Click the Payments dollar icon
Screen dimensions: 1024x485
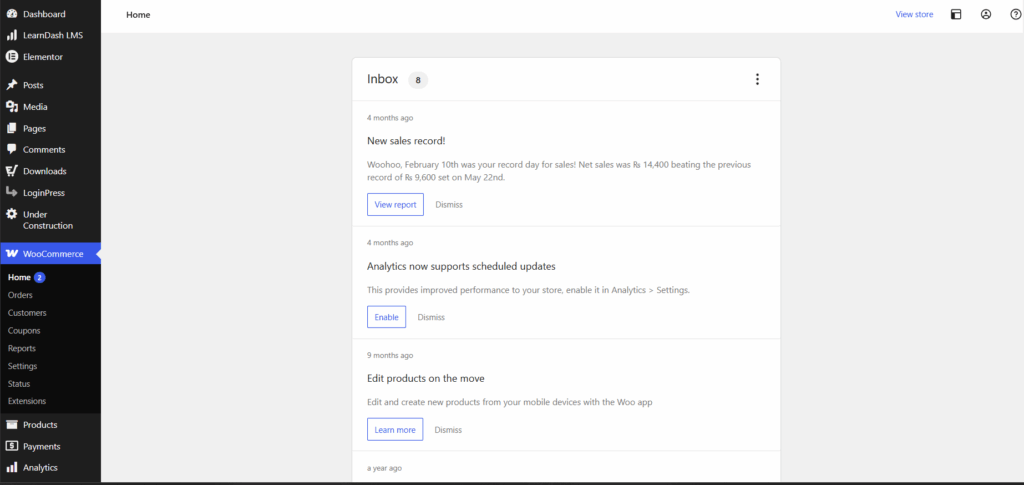tap(11, 446)
